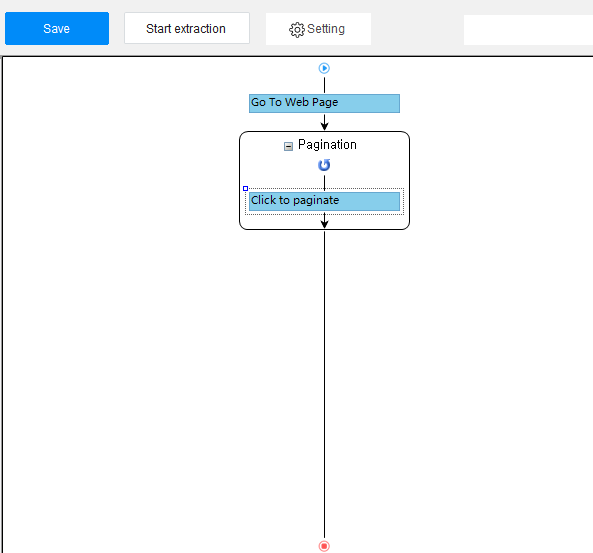593x553 pixels.
Task: Click the blue square selection handle
Action: 245,188
